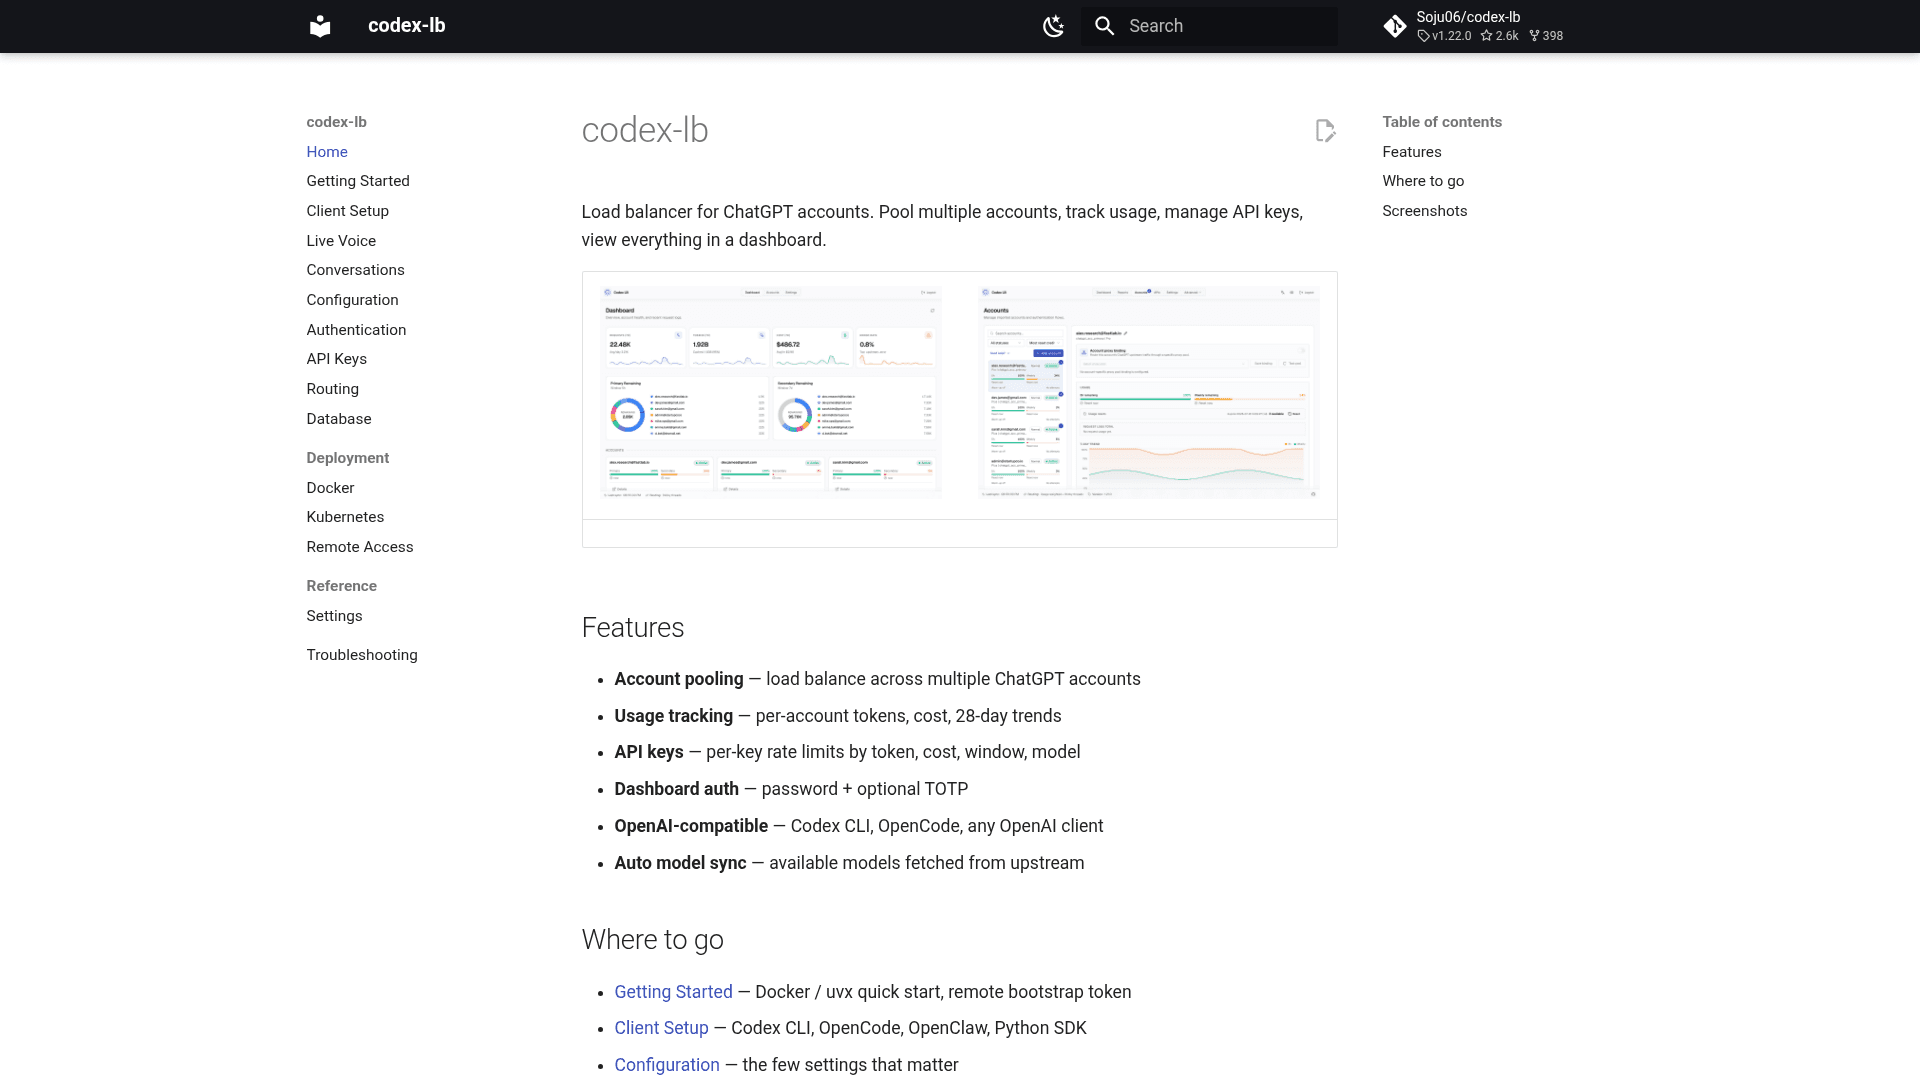This screenshot has width=1920, height=1080.
Task: Click the codex-lb site title in header
Action: tap(407, 26)
